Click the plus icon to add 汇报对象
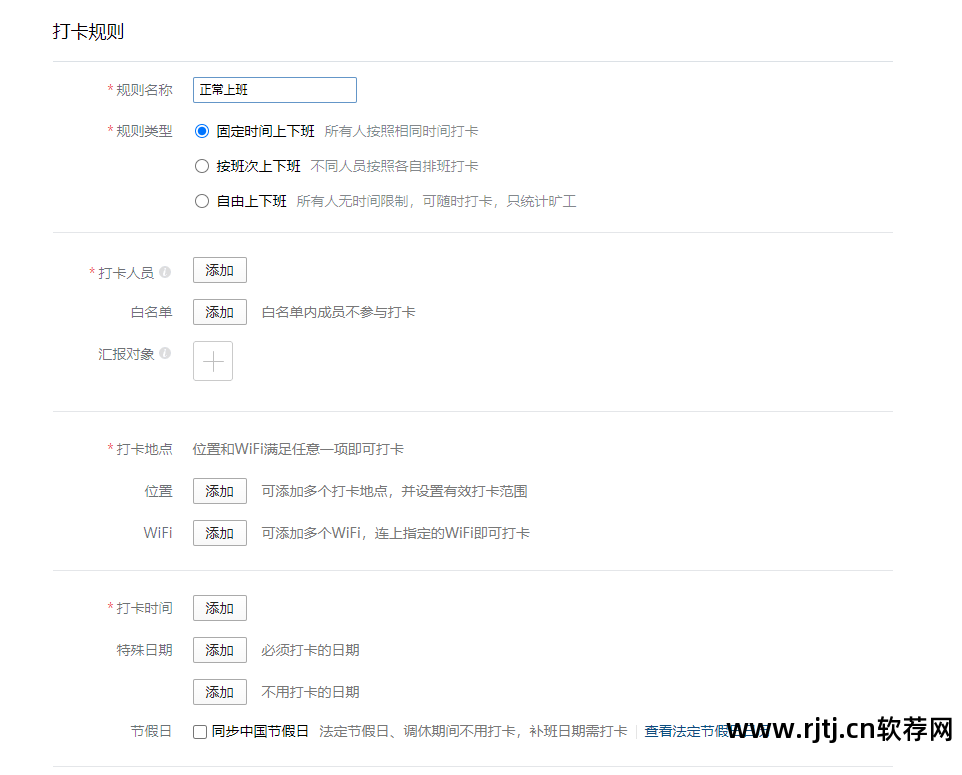 click(x=212, y=361)
